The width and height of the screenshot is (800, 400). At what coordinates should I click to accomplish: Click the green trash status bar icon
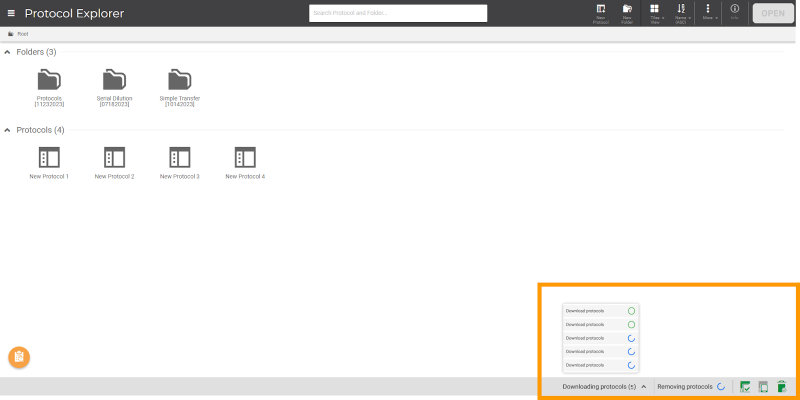(x=781, y=386)
